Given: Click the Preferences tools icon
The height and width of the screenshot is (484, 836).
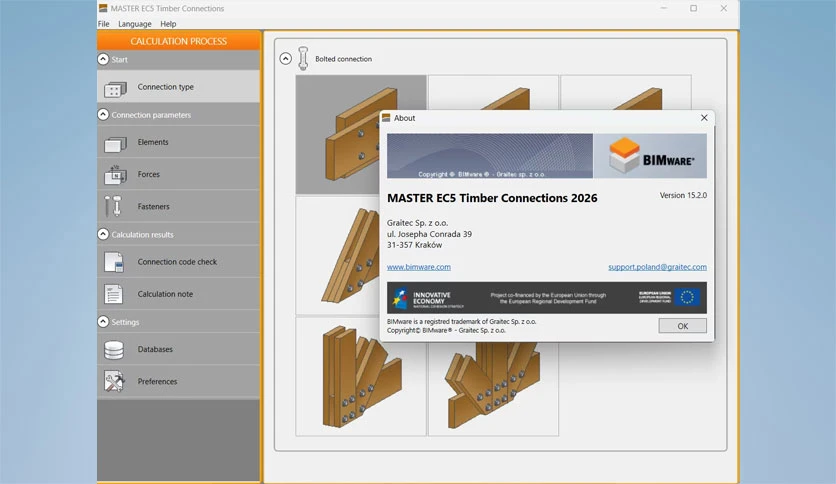Looking at the screenshot, I should coord(114,381).
